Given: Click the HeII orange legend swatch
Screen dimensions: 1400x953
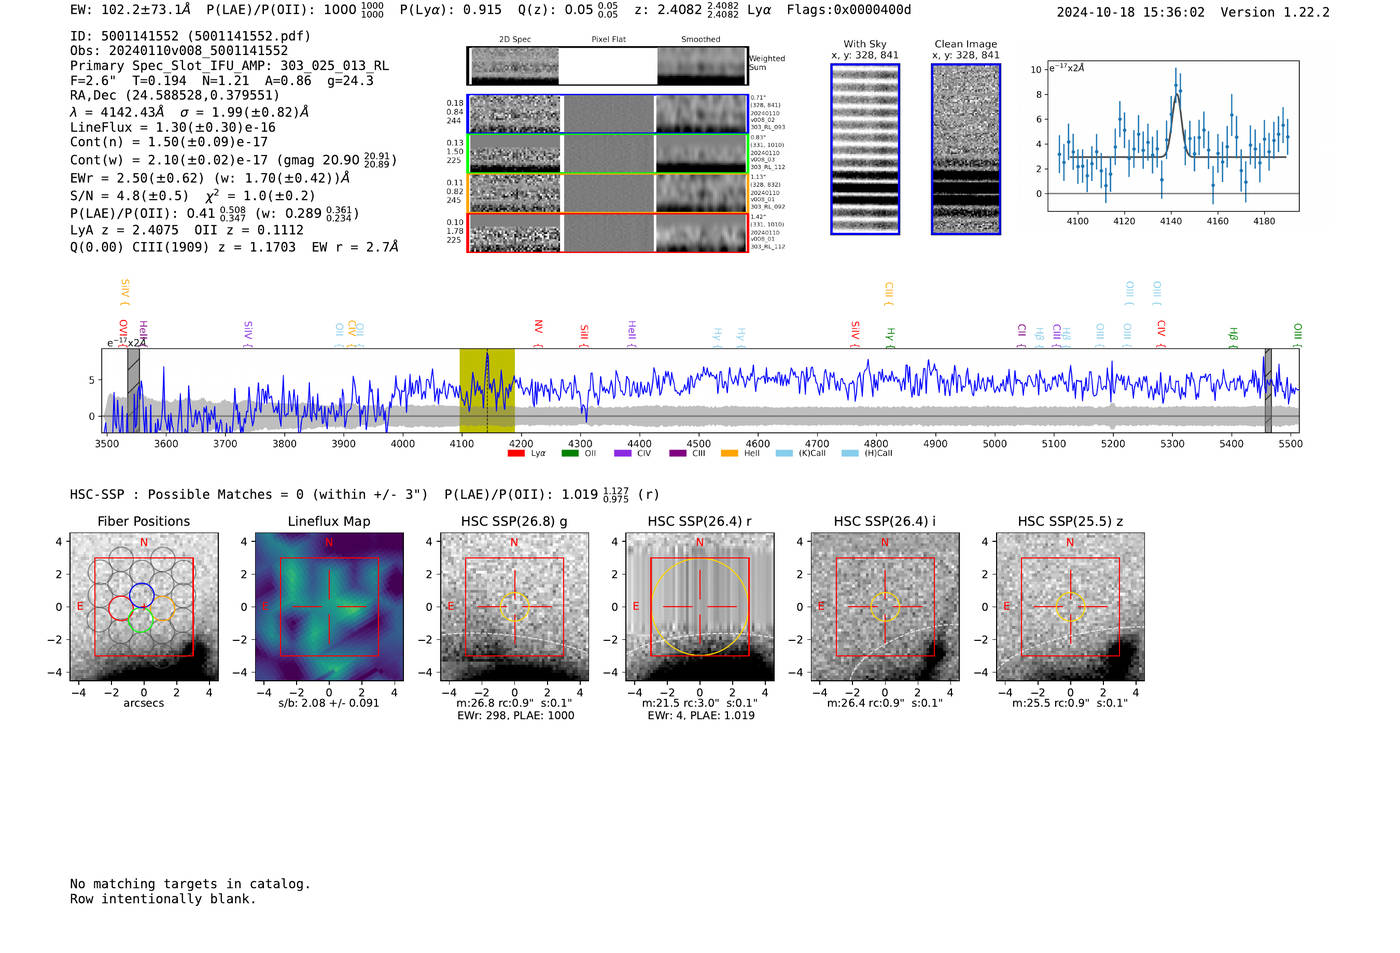Looking at the screenshot, I should (x=730, y=454).
